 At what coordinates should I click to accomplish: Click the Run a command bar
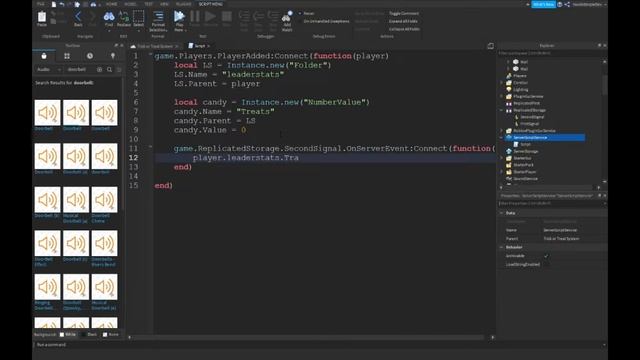tap(320, 345)
